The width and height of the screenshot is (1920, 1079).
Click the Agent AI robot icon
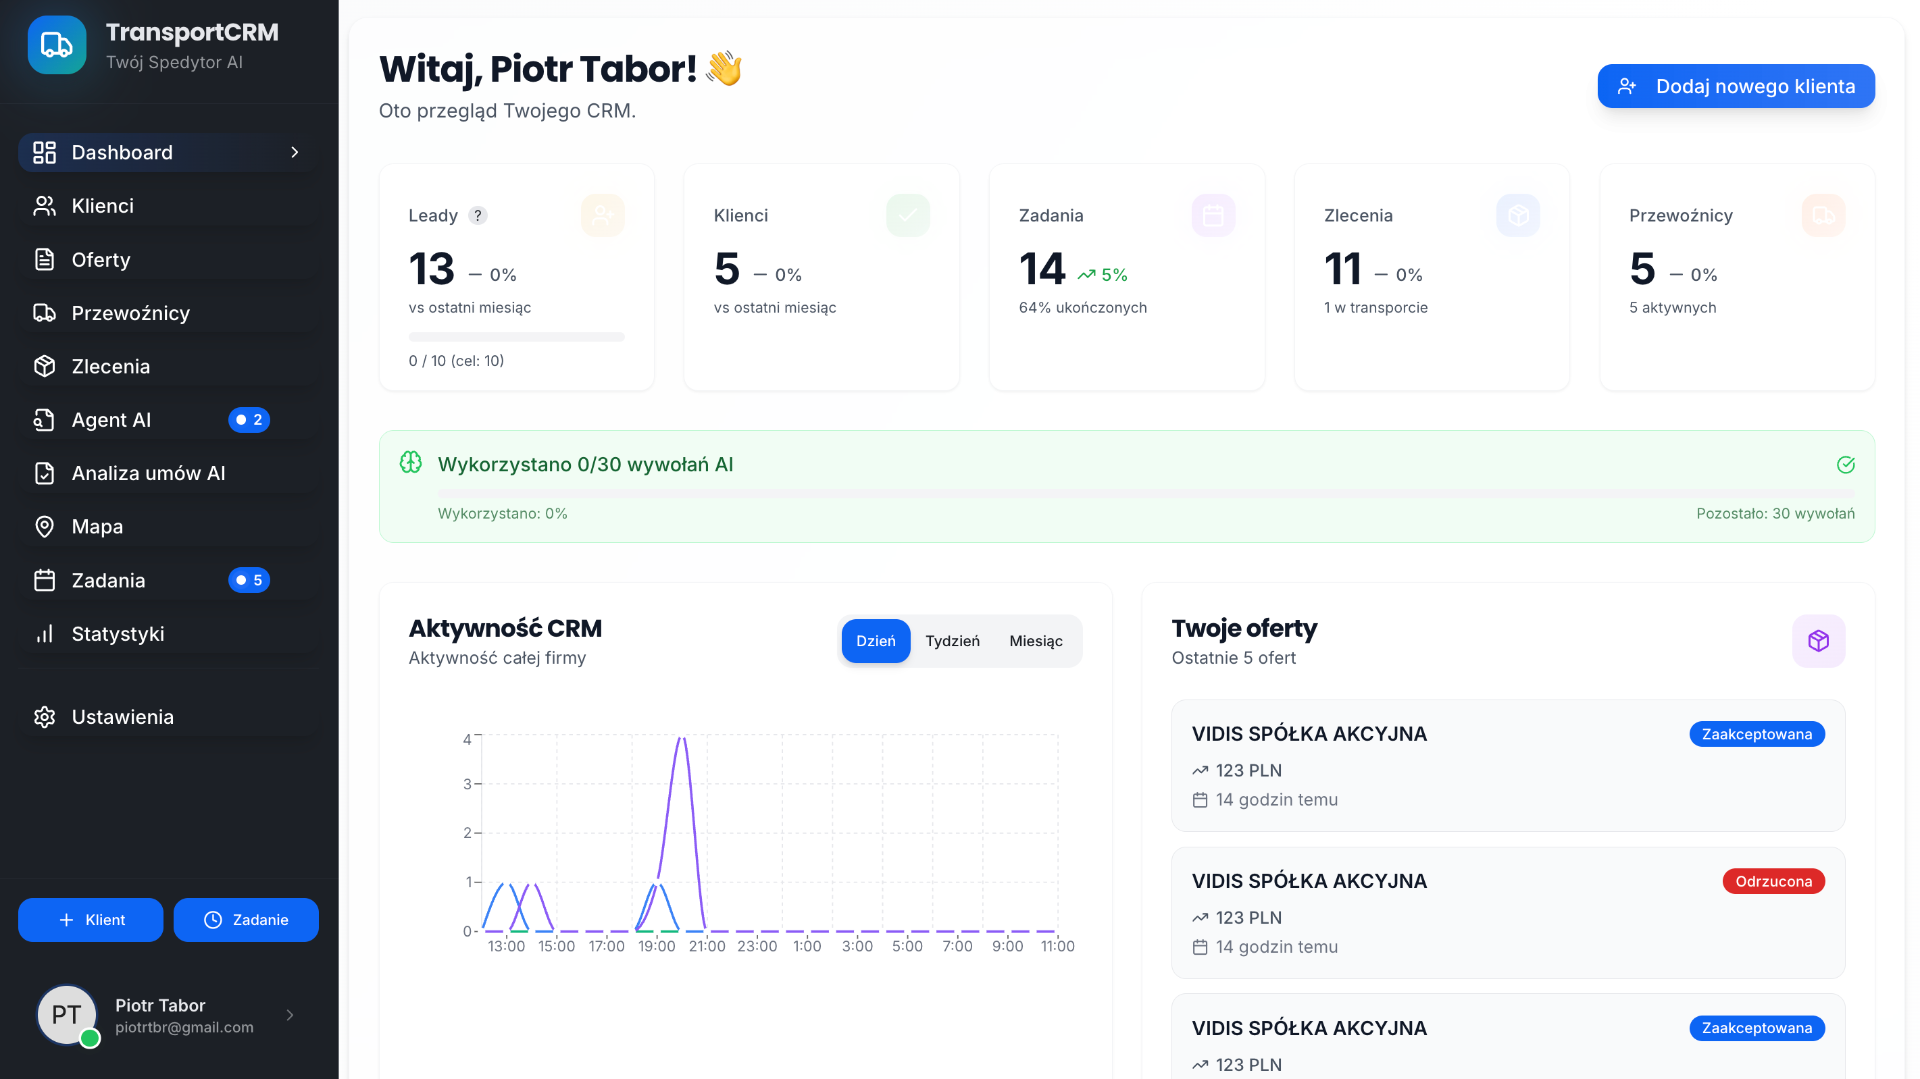point(44,420)
